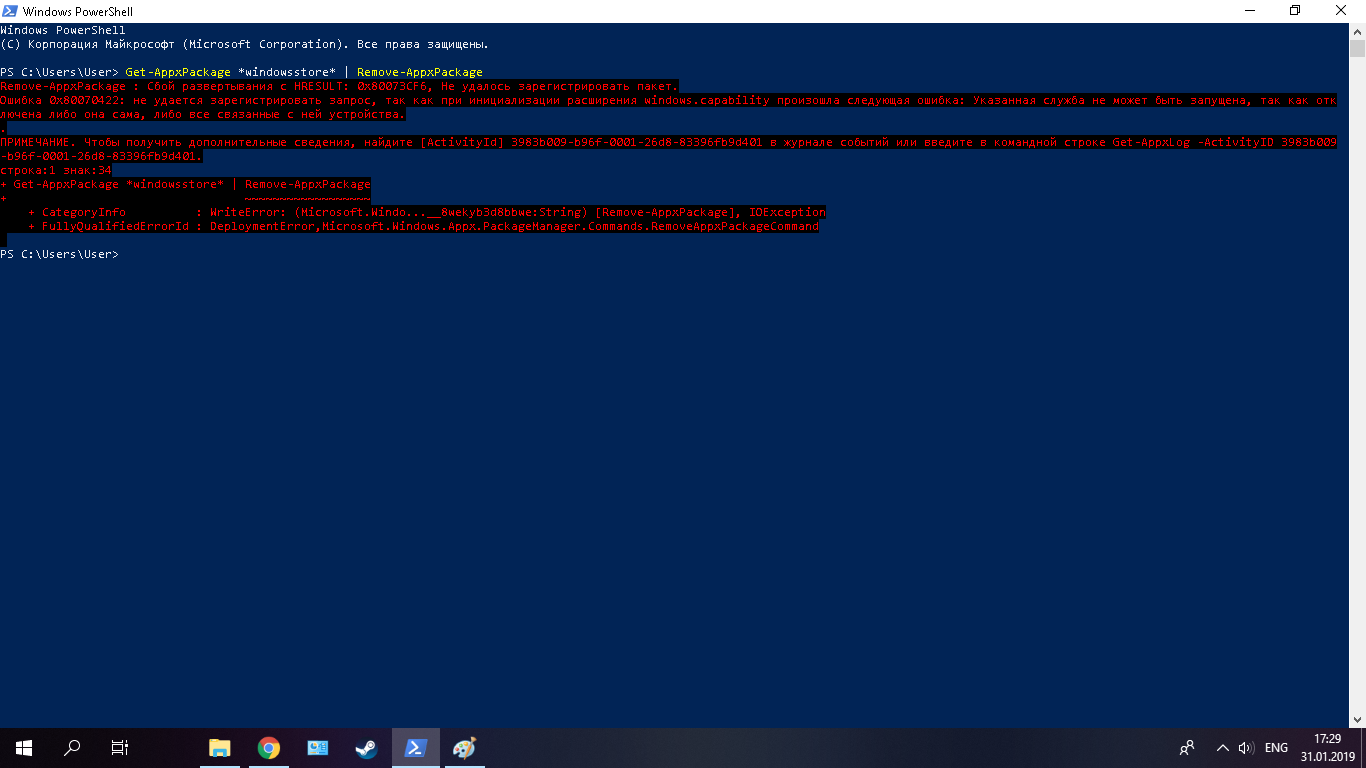The height and width of the screenshot is (768, 1366).
Task: Open the clock and calendar flyout
Action: [x=1327, y=747]
